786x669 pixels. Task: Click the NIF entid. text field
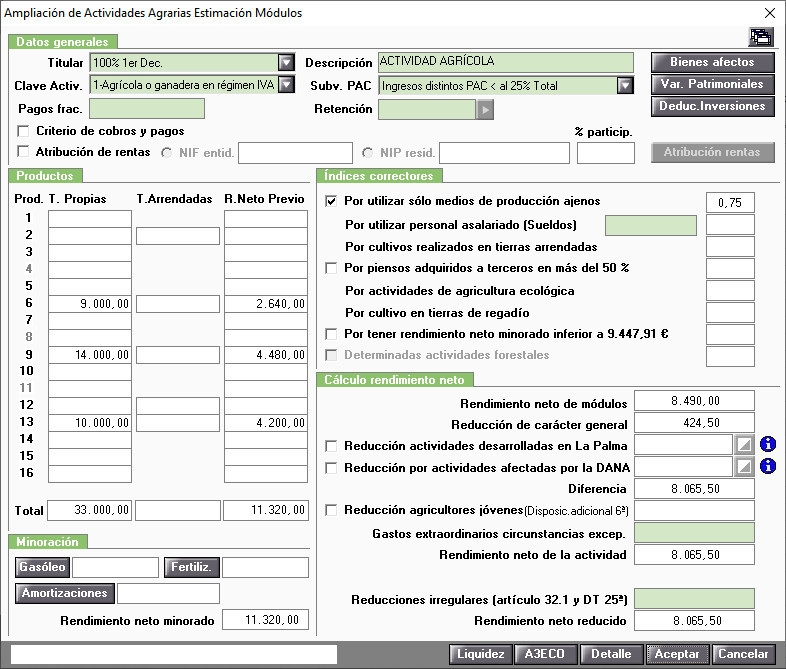coord(295,153)
